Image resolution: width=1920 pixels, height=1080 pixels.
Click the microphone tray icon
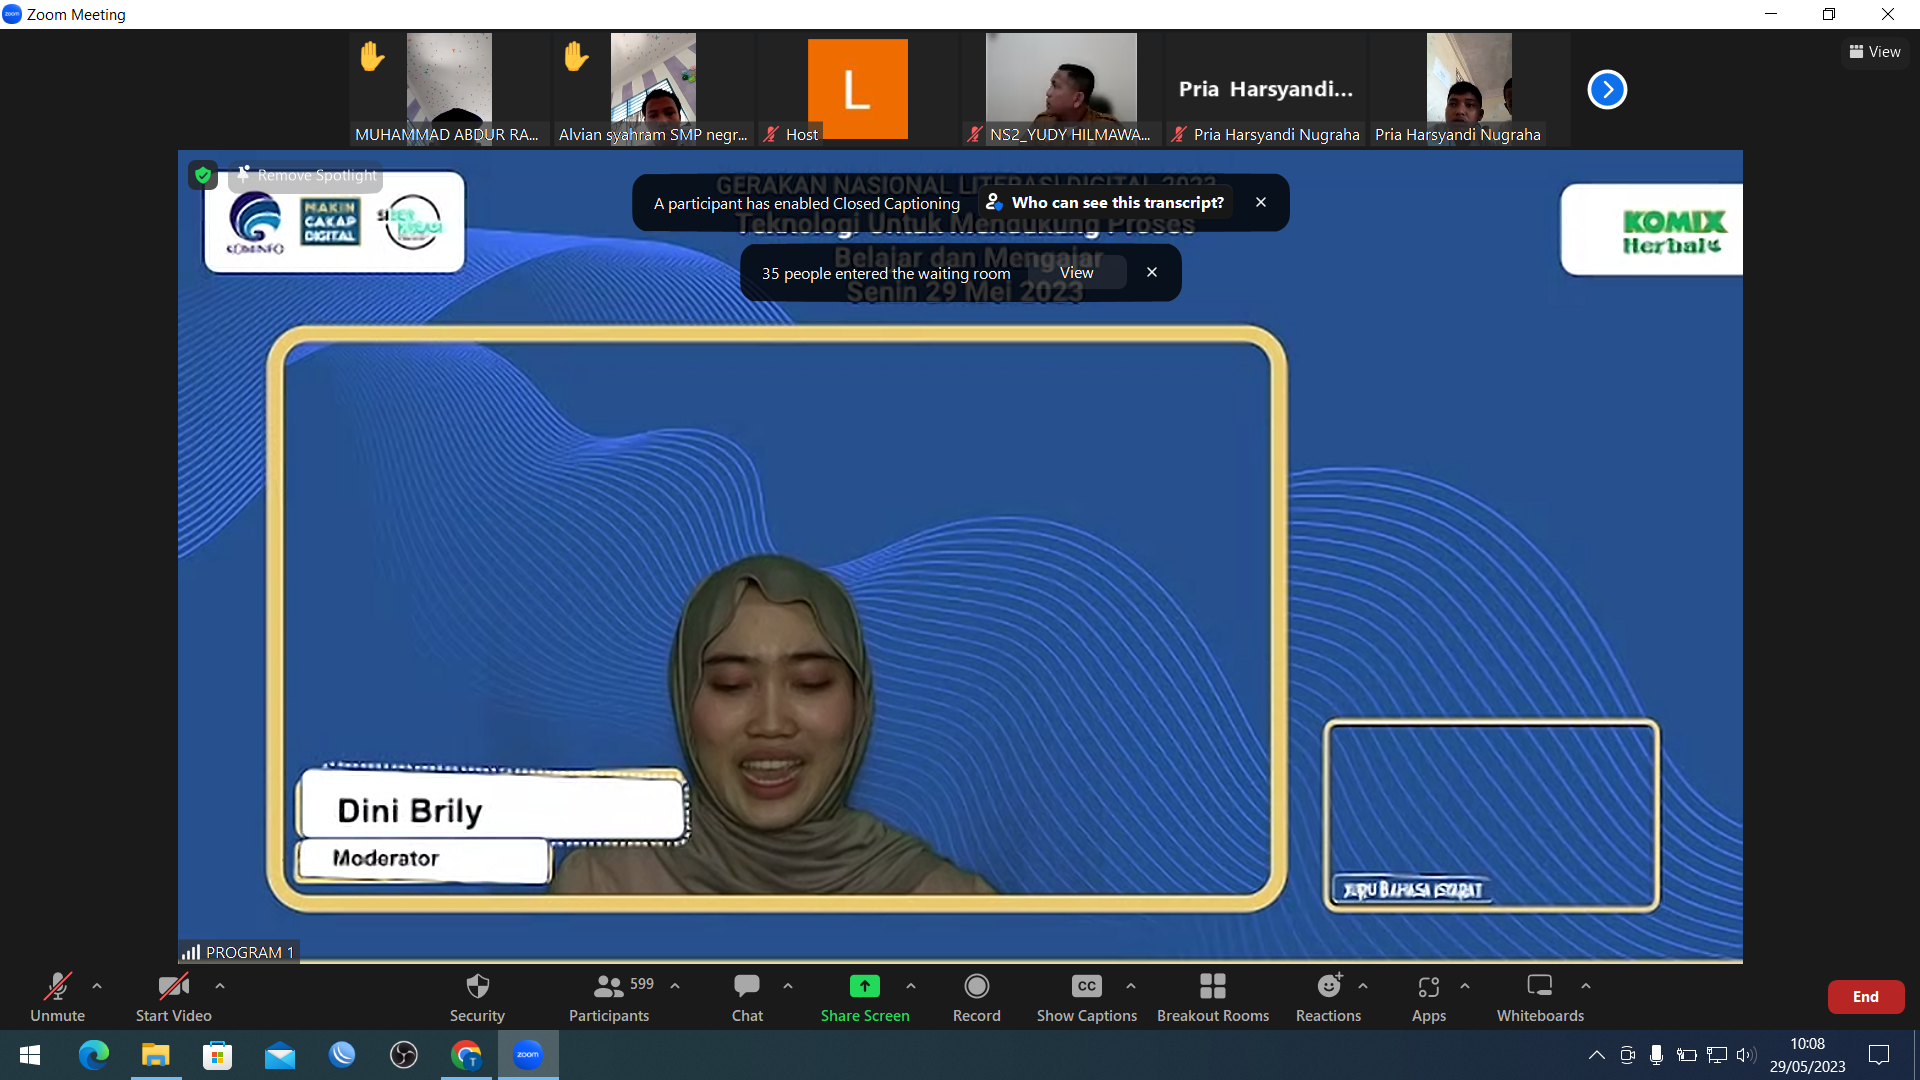click(x=1657, y=1055)
